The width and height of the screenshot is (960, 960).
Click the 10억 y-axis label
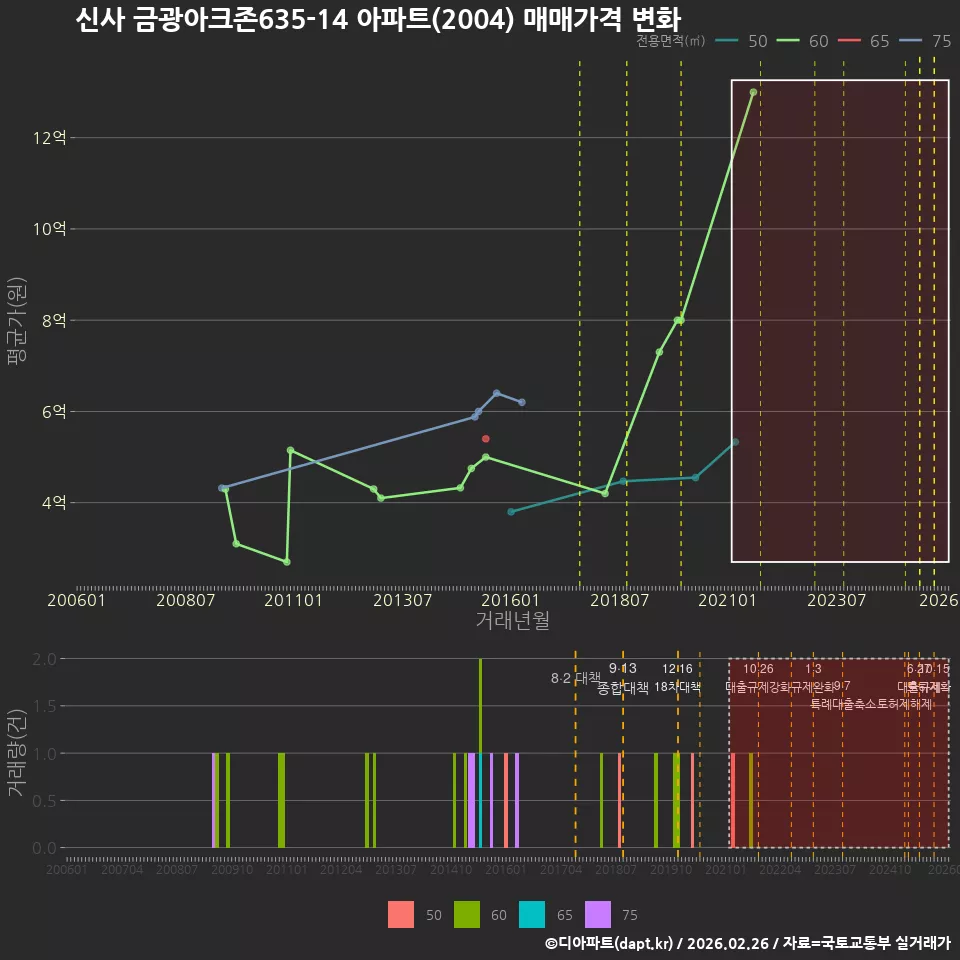coord(50,229)
